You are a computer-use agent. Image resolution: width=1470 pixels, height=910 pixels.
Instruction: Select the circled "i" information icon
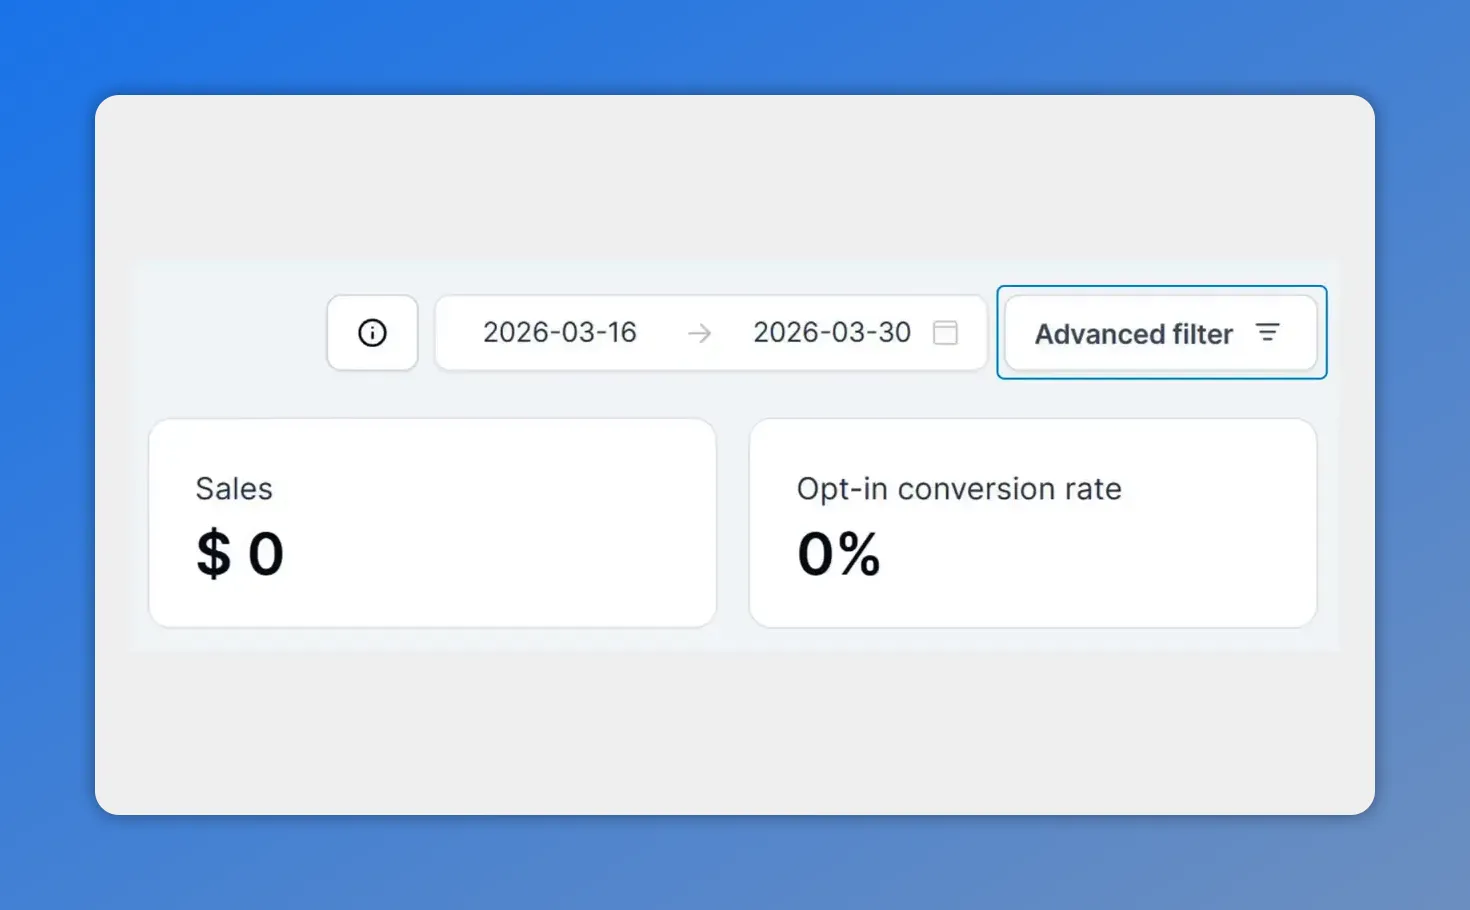372,332
